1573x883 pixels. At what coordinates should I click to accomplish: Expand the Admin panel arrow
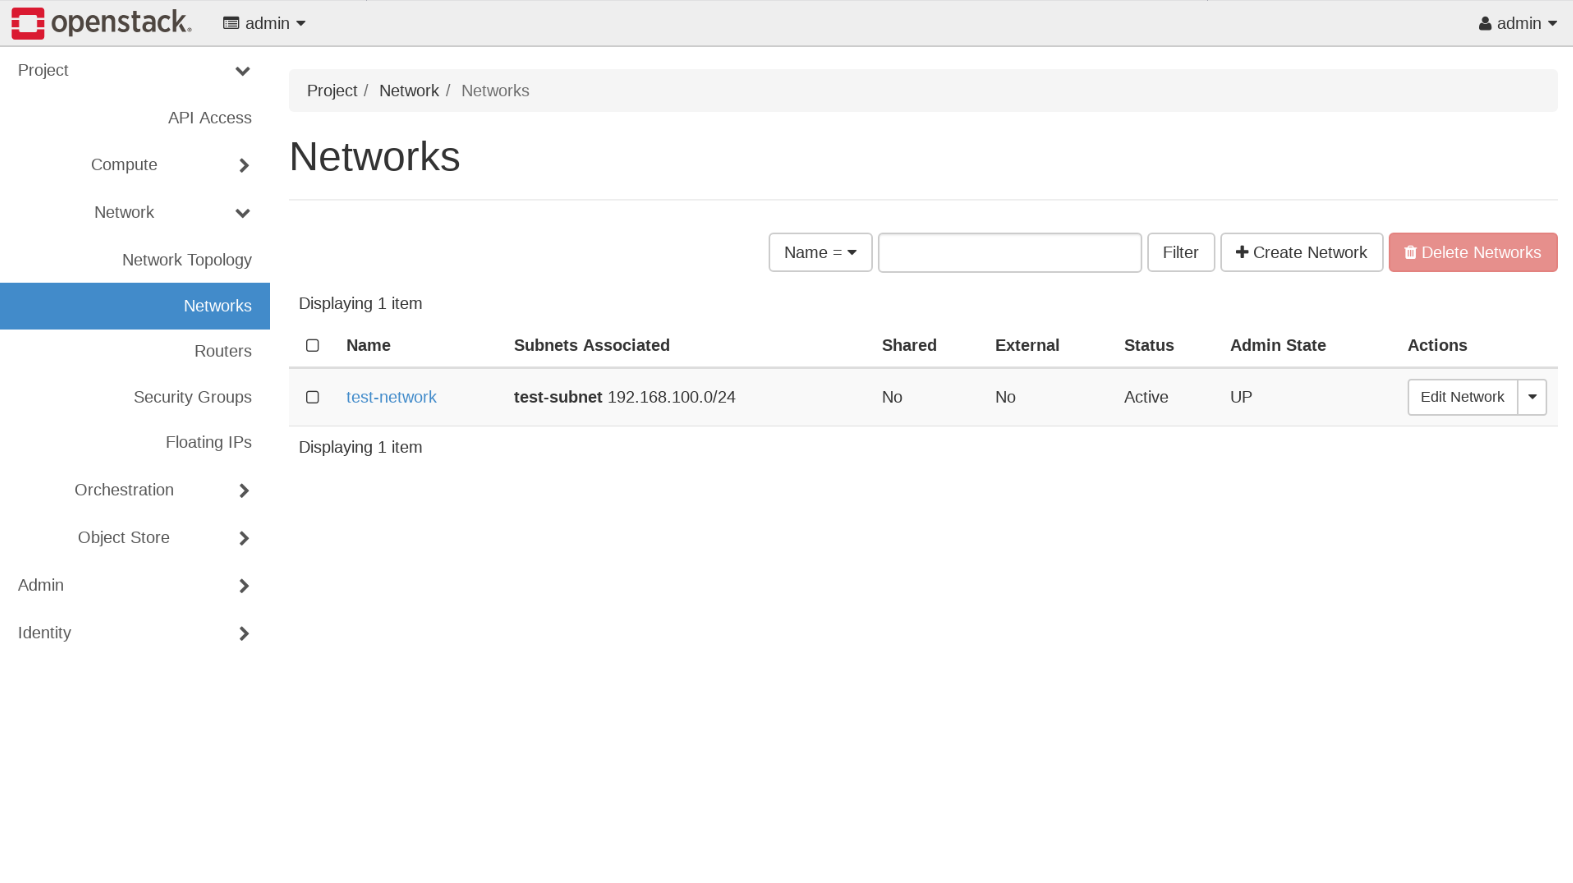click(243, 586)
